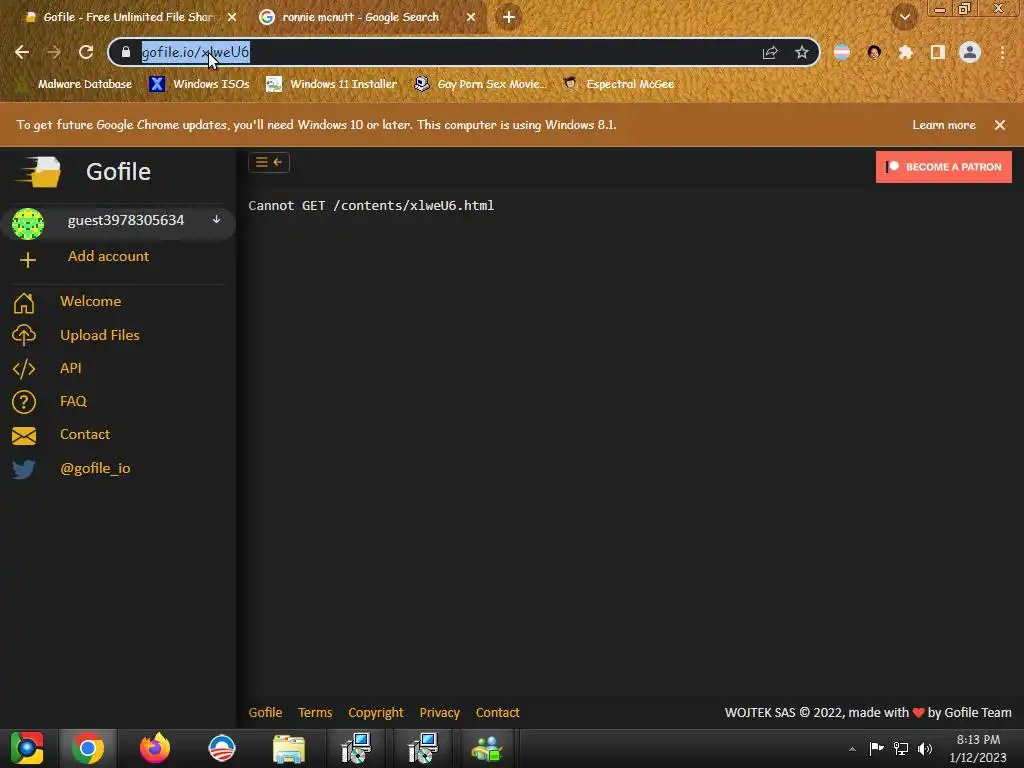Click the volume speaker tray icon
This screenshot has height=768, width=1024.
point(925,749)
